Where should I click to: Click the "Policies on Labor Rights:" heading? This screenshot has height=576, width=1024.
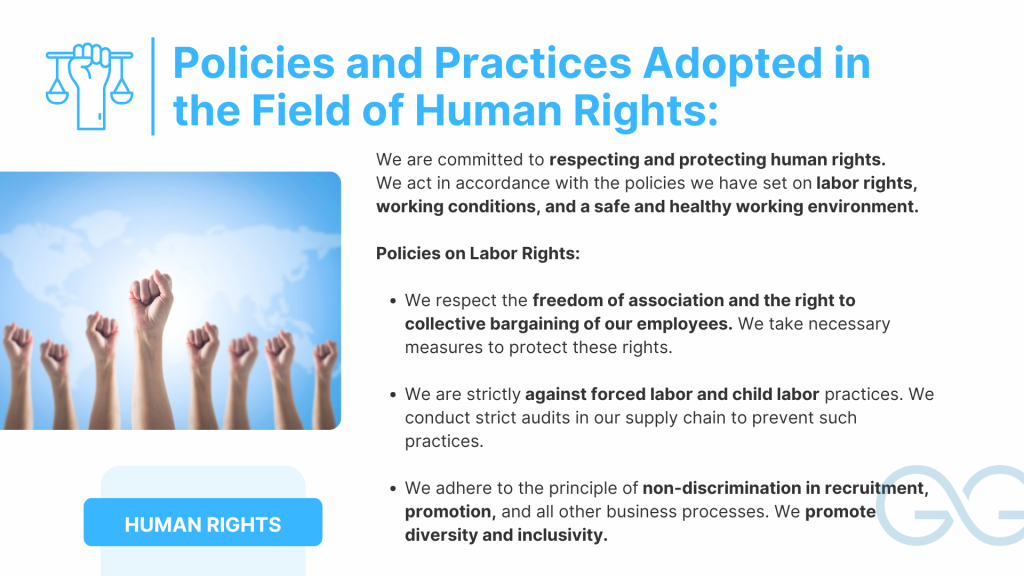(x=477, y=253)
